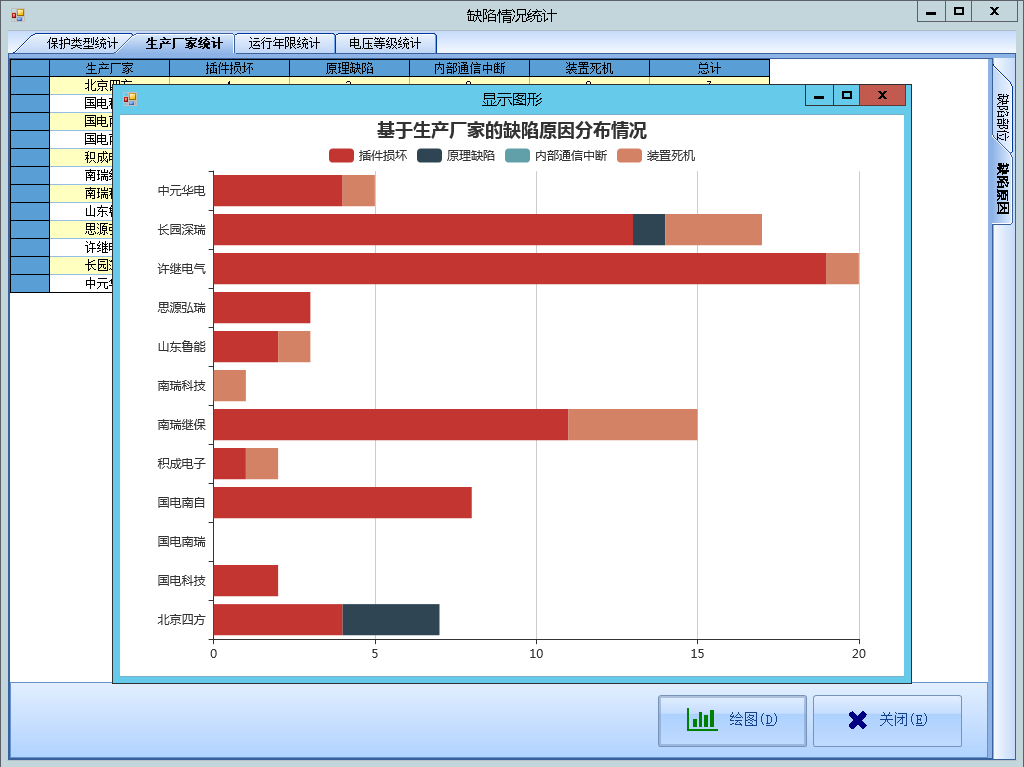Click the 显示图形 window app icon
Image resolution: width=1024 pixels, height=767 pixels.
[x=129, y=99]
